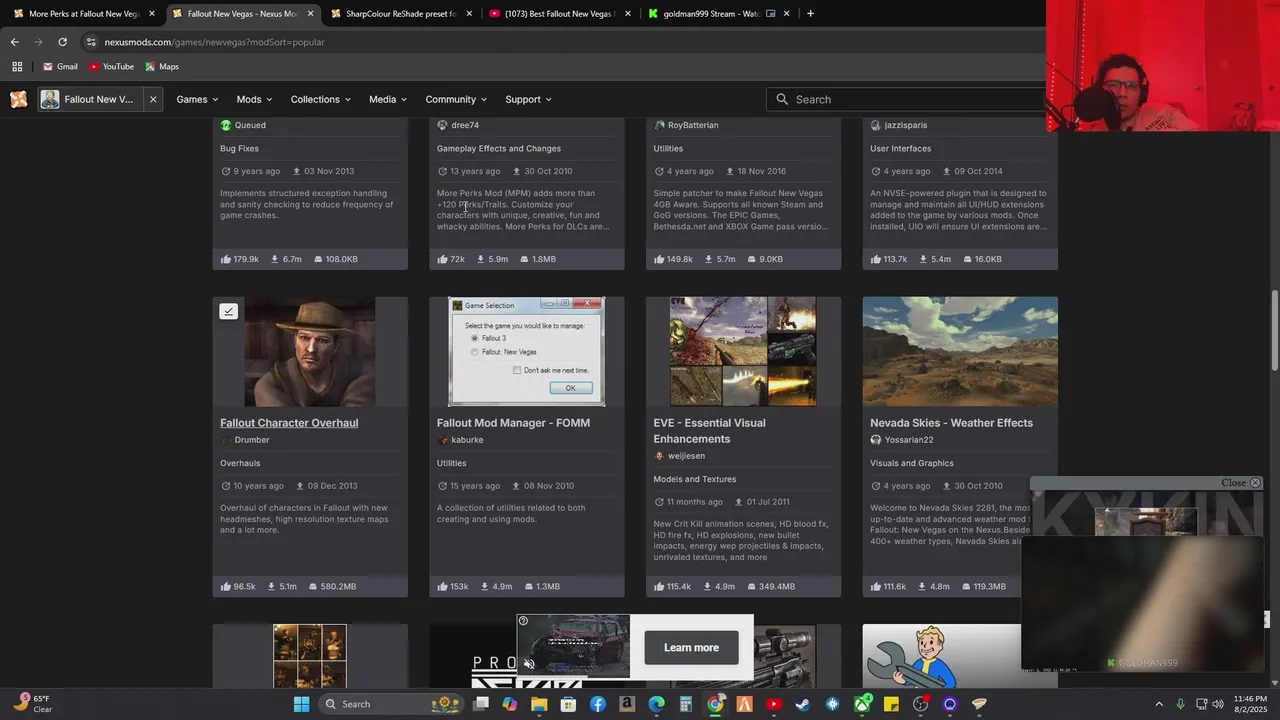Toggle the checkmark on Fallout Character Overhaul card
1280x720 pixels.
(x=228, y=311)
